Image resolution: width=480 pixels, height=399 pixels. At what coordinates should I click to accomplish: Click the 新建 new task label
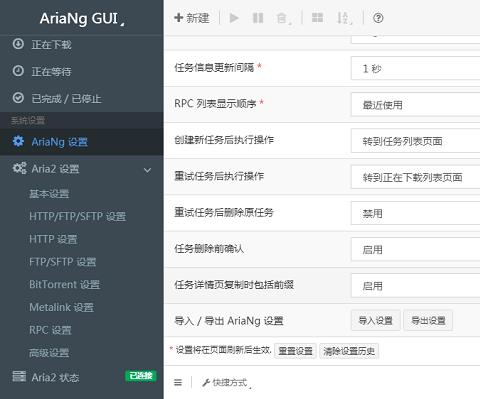[x=198, y=18]
